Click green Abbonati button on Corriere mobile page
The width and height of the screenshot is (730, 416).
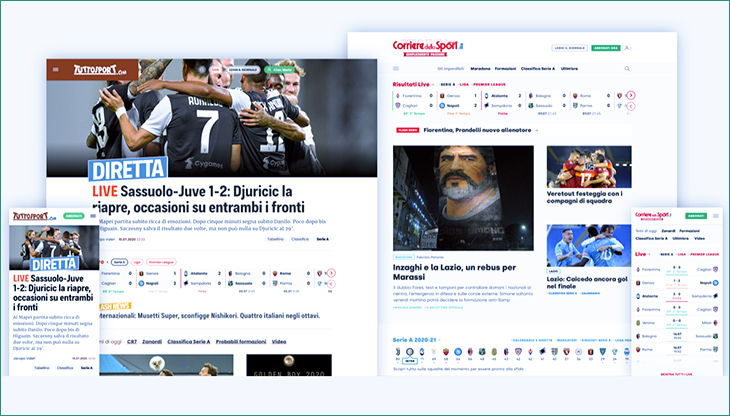pyautogui.click(x=696, y=215)
